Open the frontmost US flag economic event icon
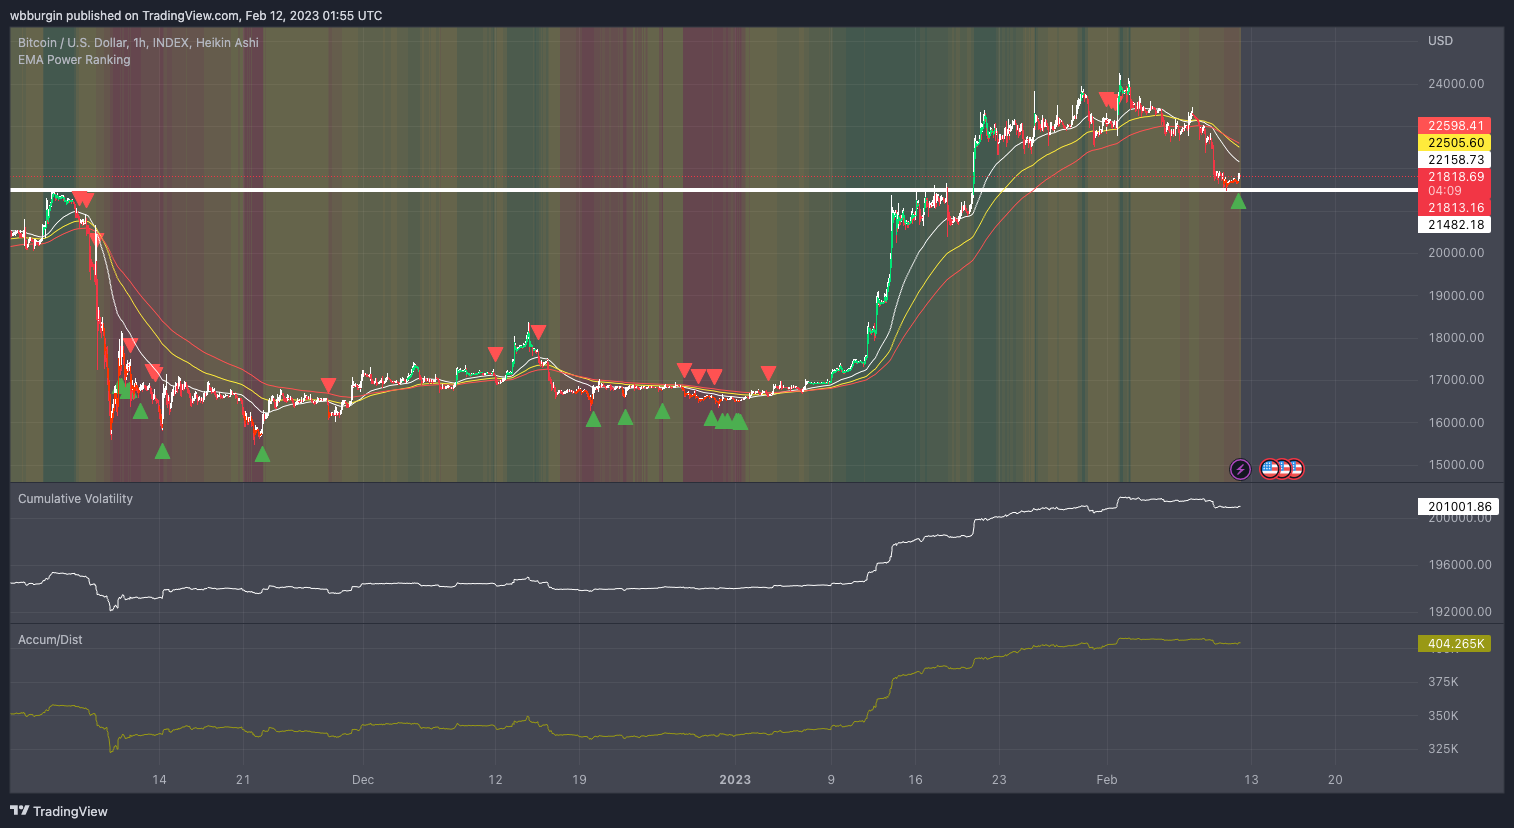This screenshot has height=828, width=1514. coord(1270,468)
